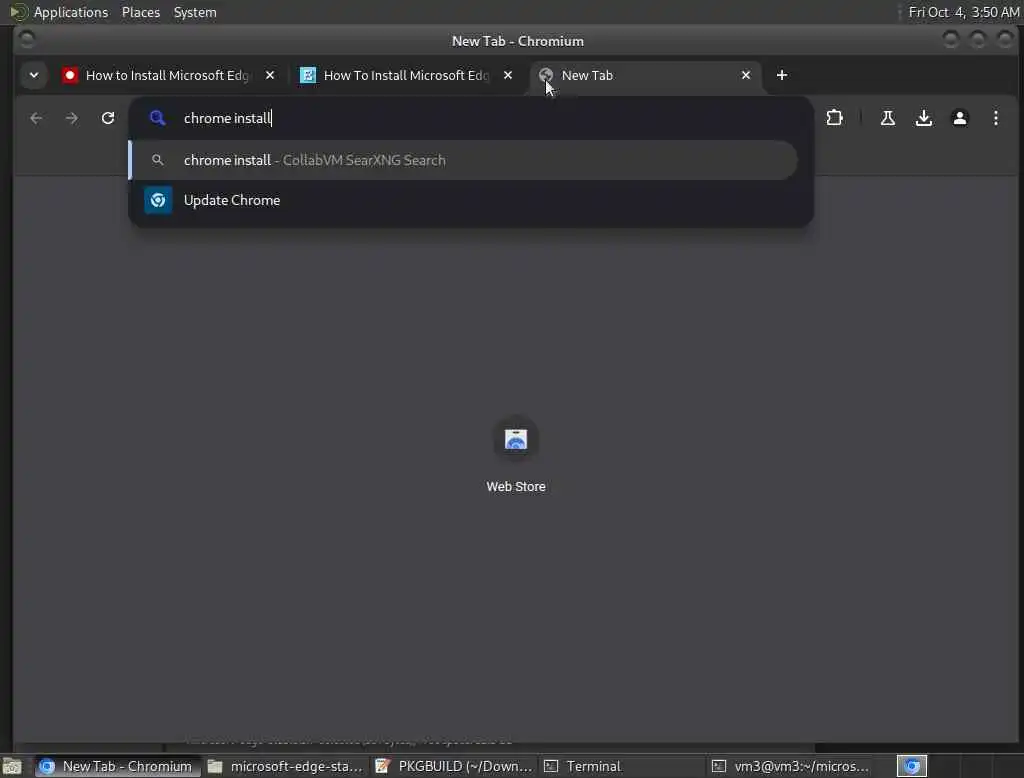Open the Places menu
The height and width of the screenshot is (778, 1024).
140,12
